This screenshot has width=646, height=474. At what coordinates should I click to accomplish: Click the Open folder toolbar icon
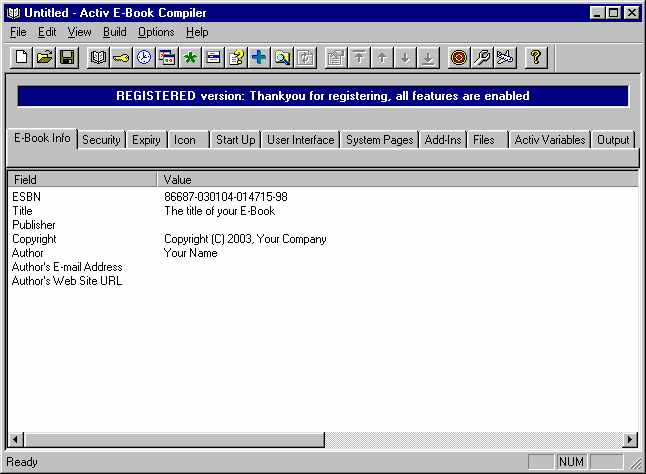click(44, 57)
